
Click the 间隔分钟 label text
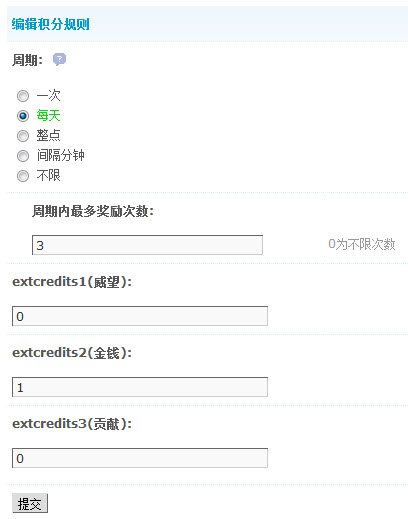(x=60, y=156)
